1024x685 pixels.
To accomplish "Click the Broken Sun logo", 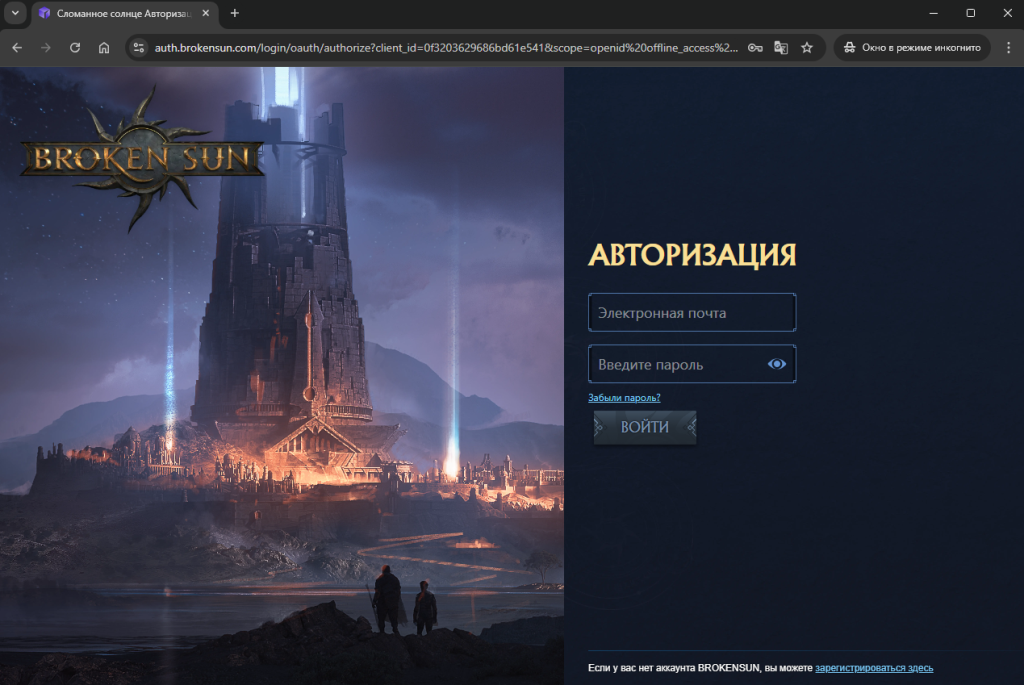I will 142,159.
